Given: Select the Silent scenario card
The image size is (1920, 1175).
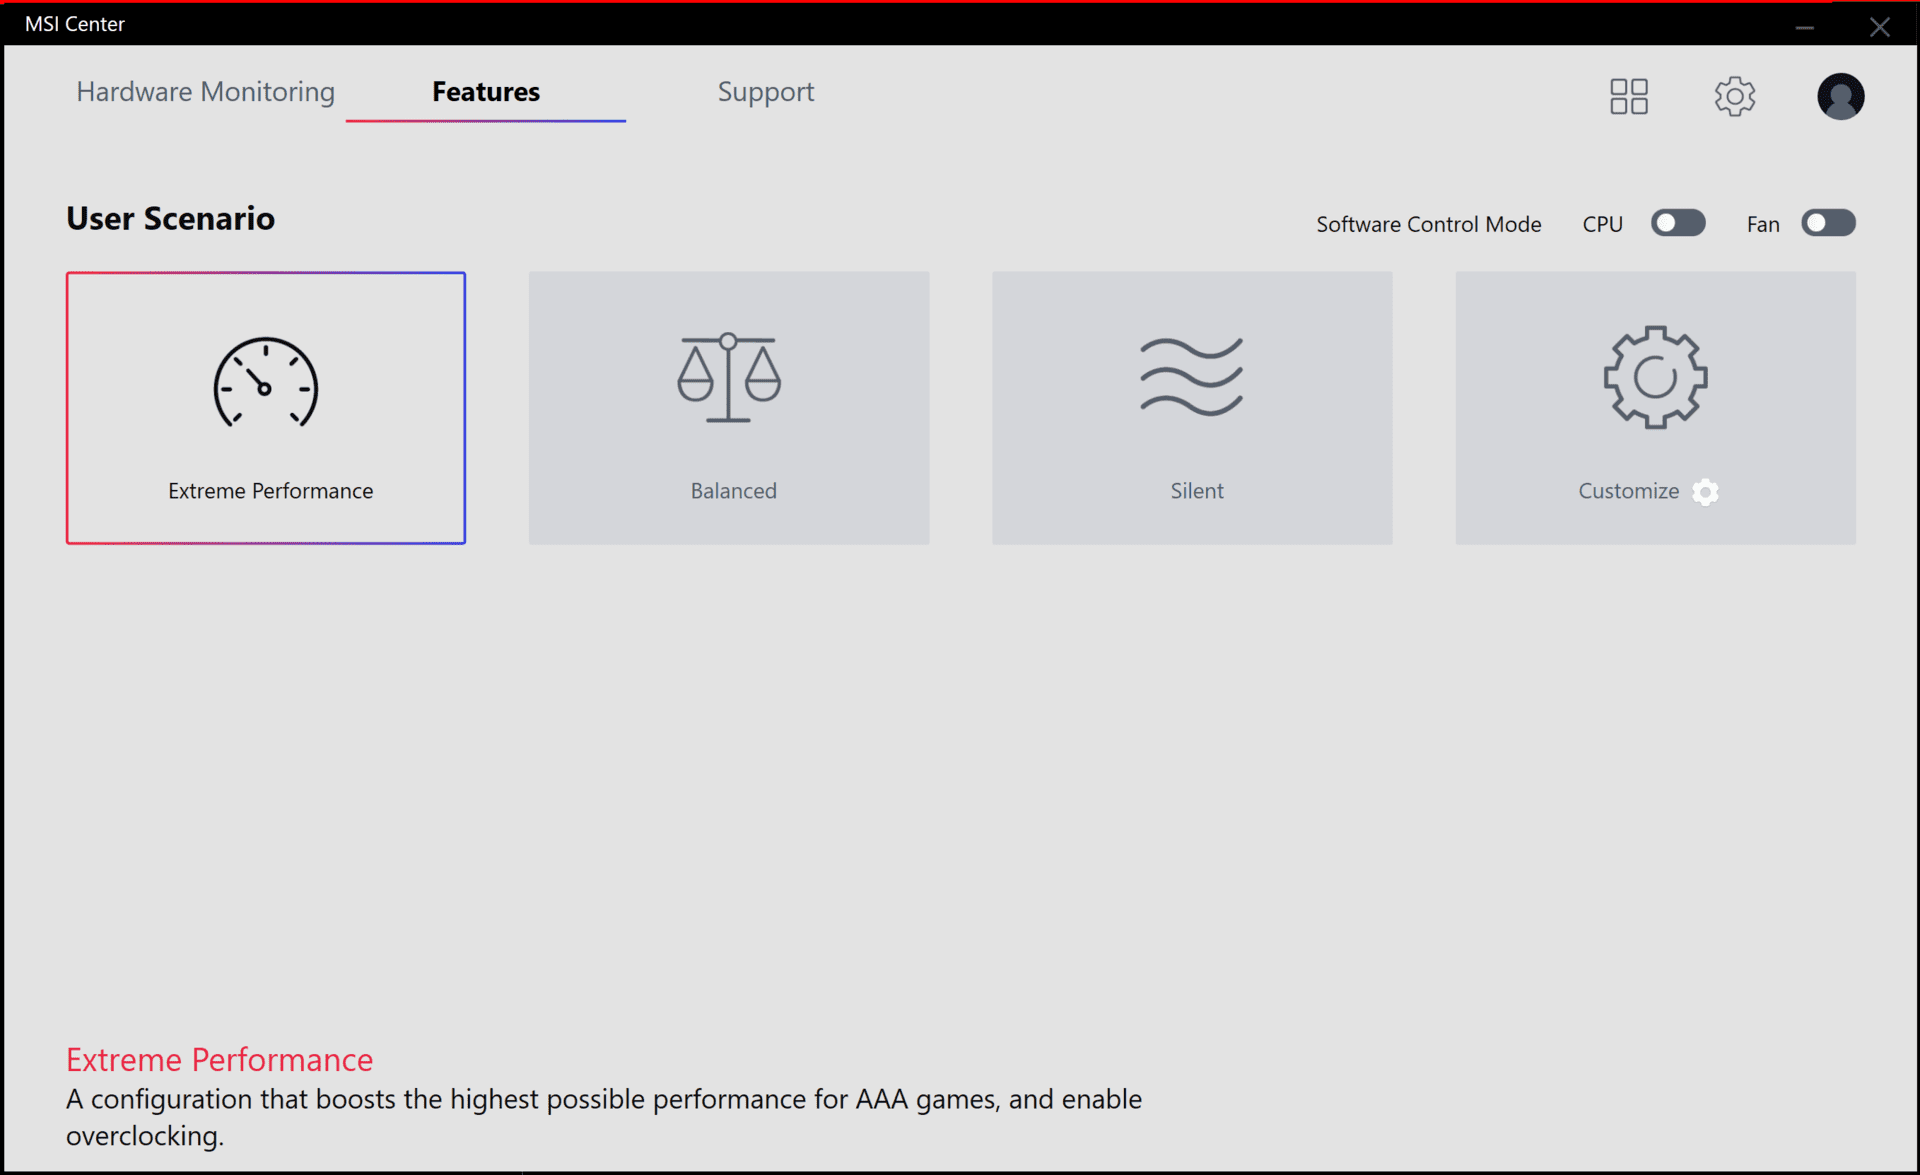Looking at the screenshot, I should pyautogui.click(x=1192, y=408).
